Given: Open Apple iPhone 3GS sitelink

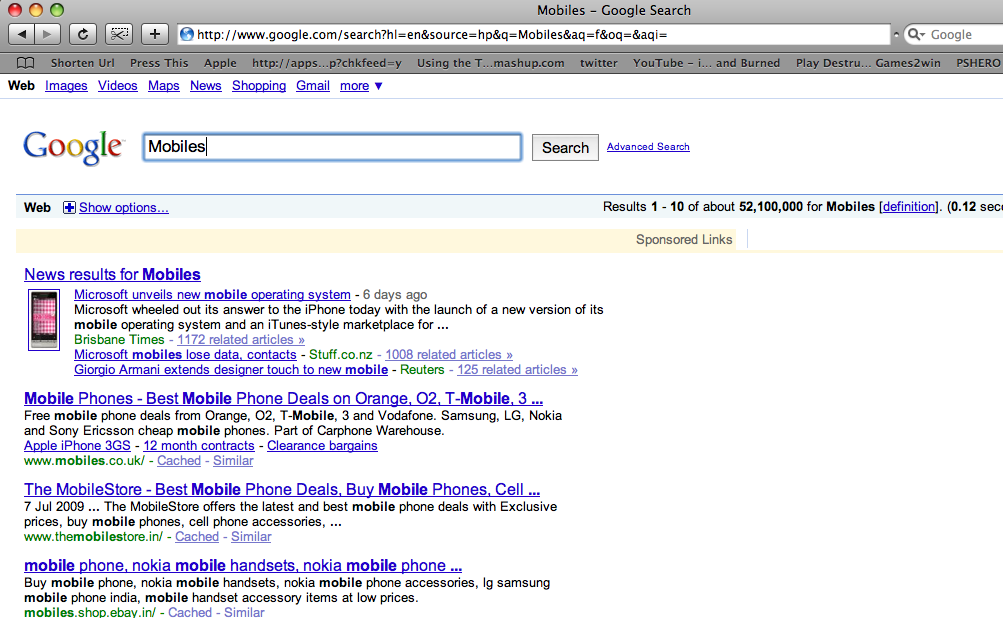Looking at the screenshot, I should click(77, 446).
